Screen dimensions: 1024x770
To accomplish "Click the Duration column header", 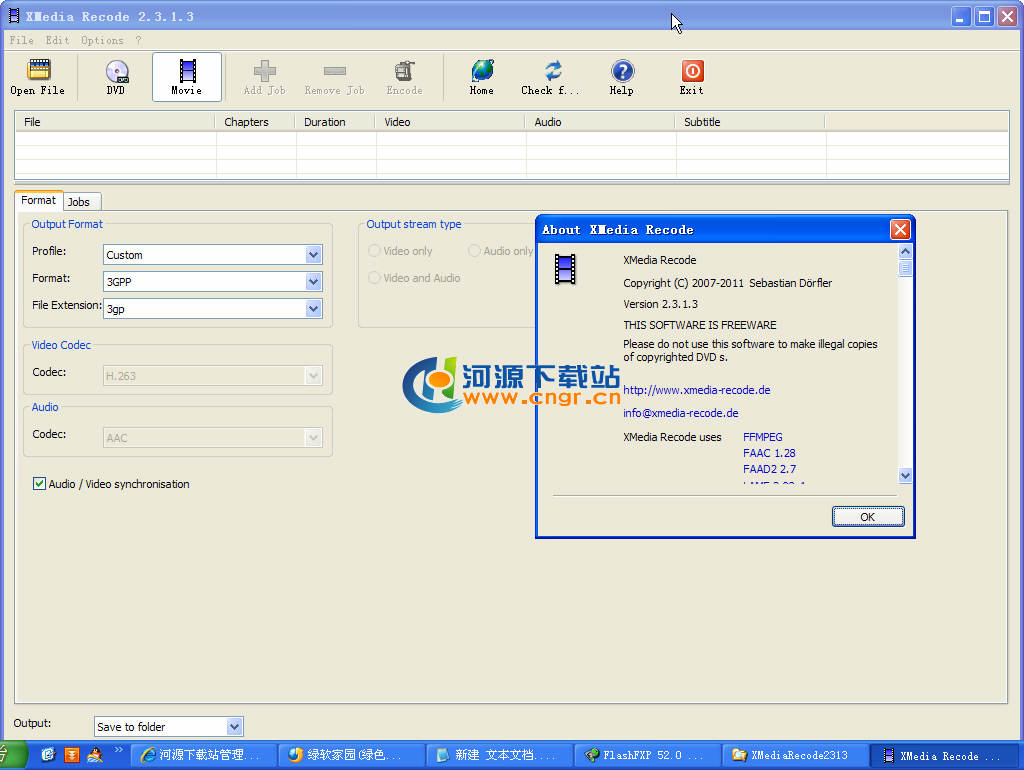I will 325,122.
